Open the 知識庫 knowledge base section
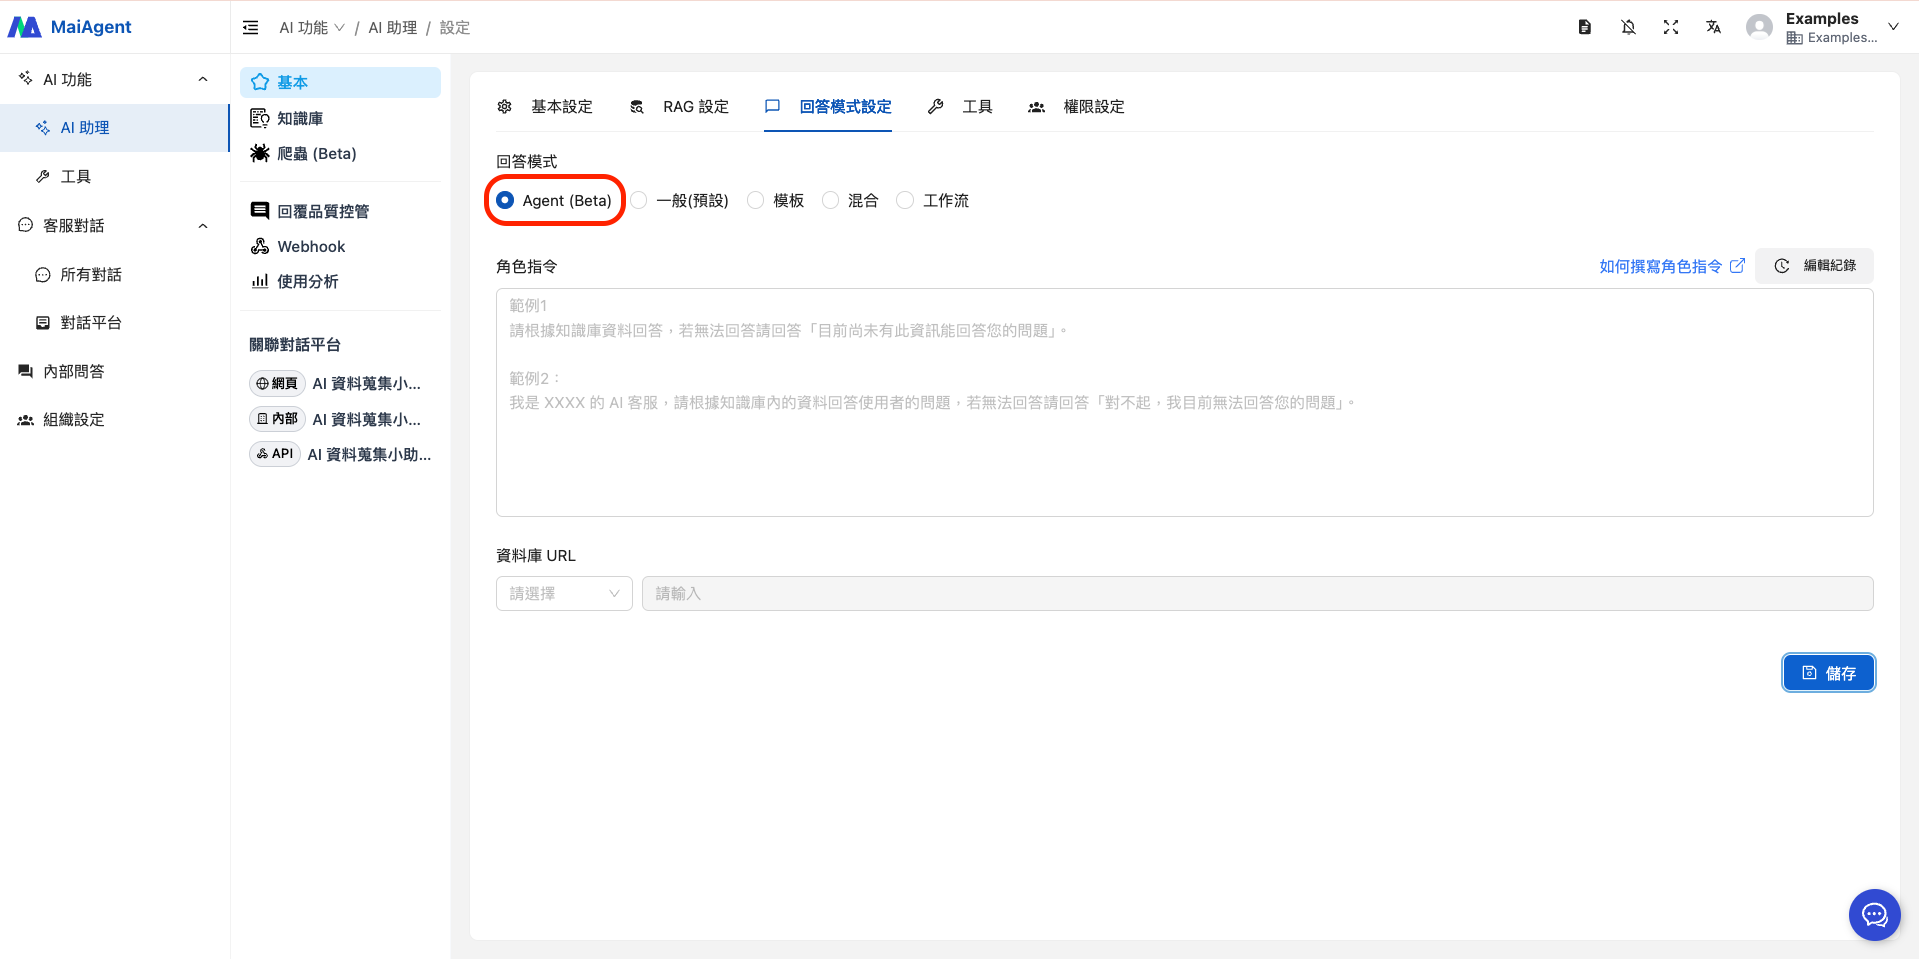This screenshot has height=959, width=1919. pos(300,117)
